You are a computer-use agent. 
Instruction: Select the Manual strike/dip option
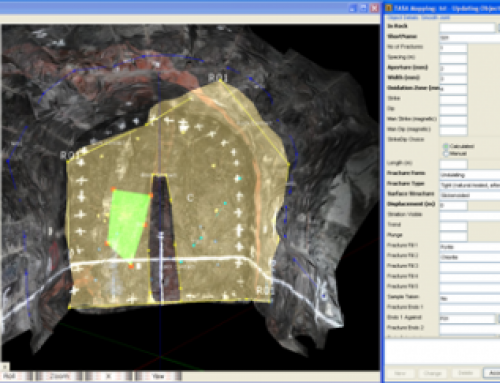(446, 154)
